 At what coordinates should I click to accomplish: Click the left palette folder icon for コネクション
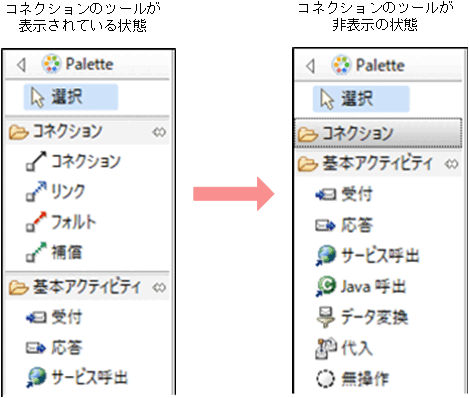(18, 132)
